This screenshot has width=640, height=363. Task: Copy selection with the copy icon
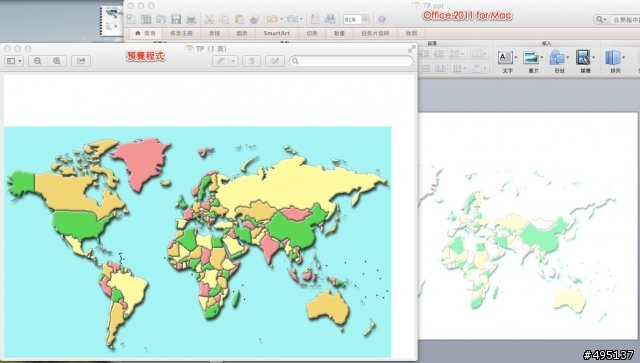pos(224,19)
